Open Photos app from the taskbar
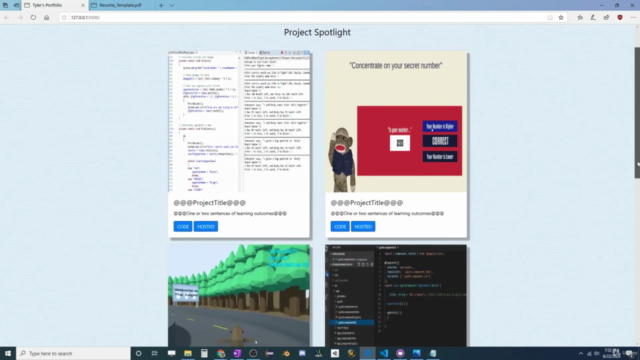Screen dimensions: 640x360 (417, 353)
